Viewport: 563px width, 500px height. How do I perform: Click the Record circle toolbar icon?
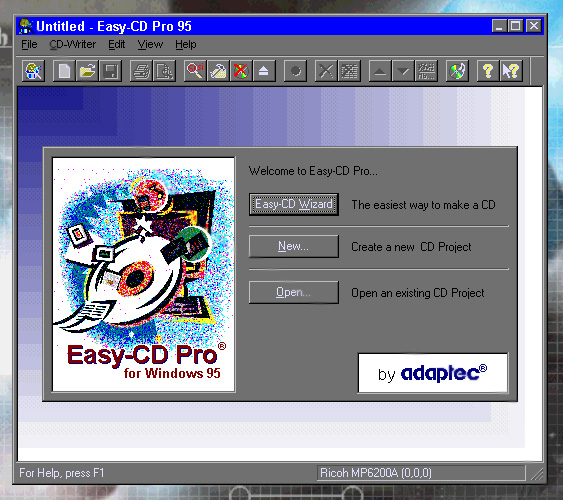tap(295, 71)
